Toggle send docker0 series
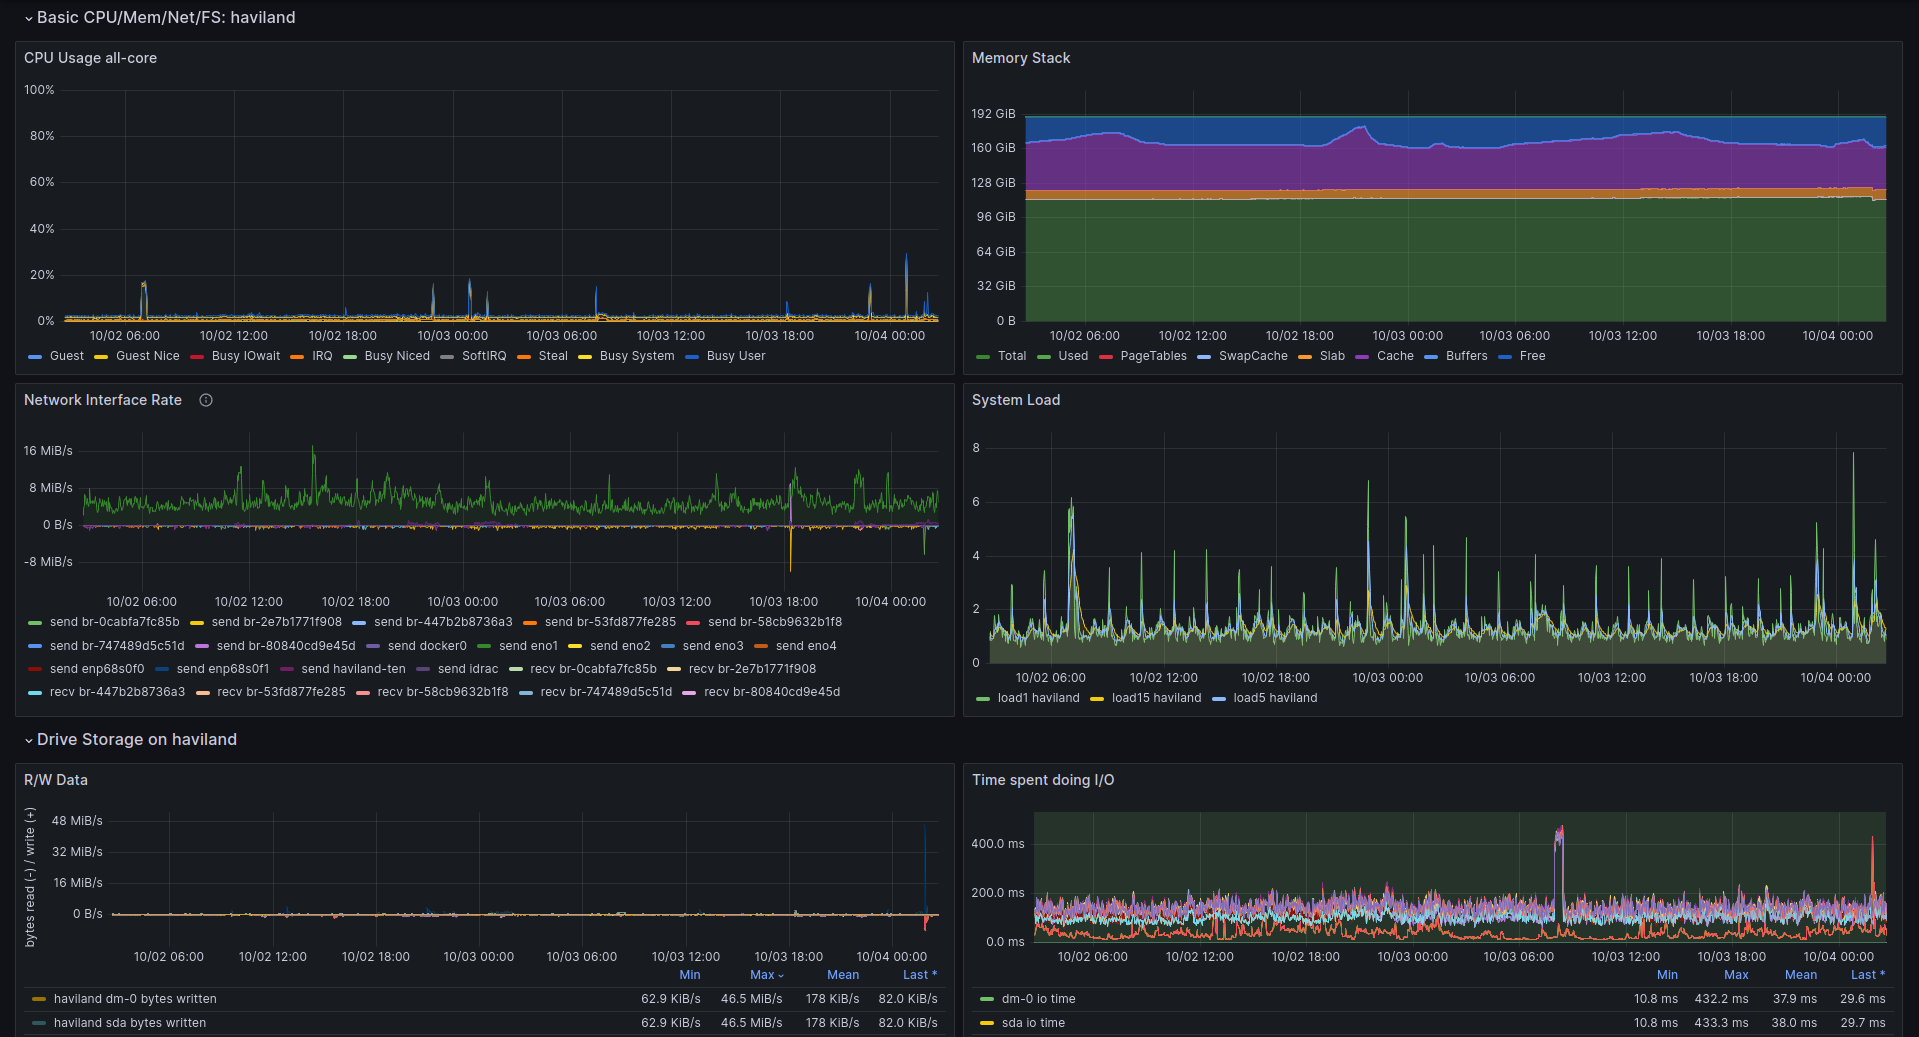The width and height of the screenshot is (1919, 1037). coord(427,646)
